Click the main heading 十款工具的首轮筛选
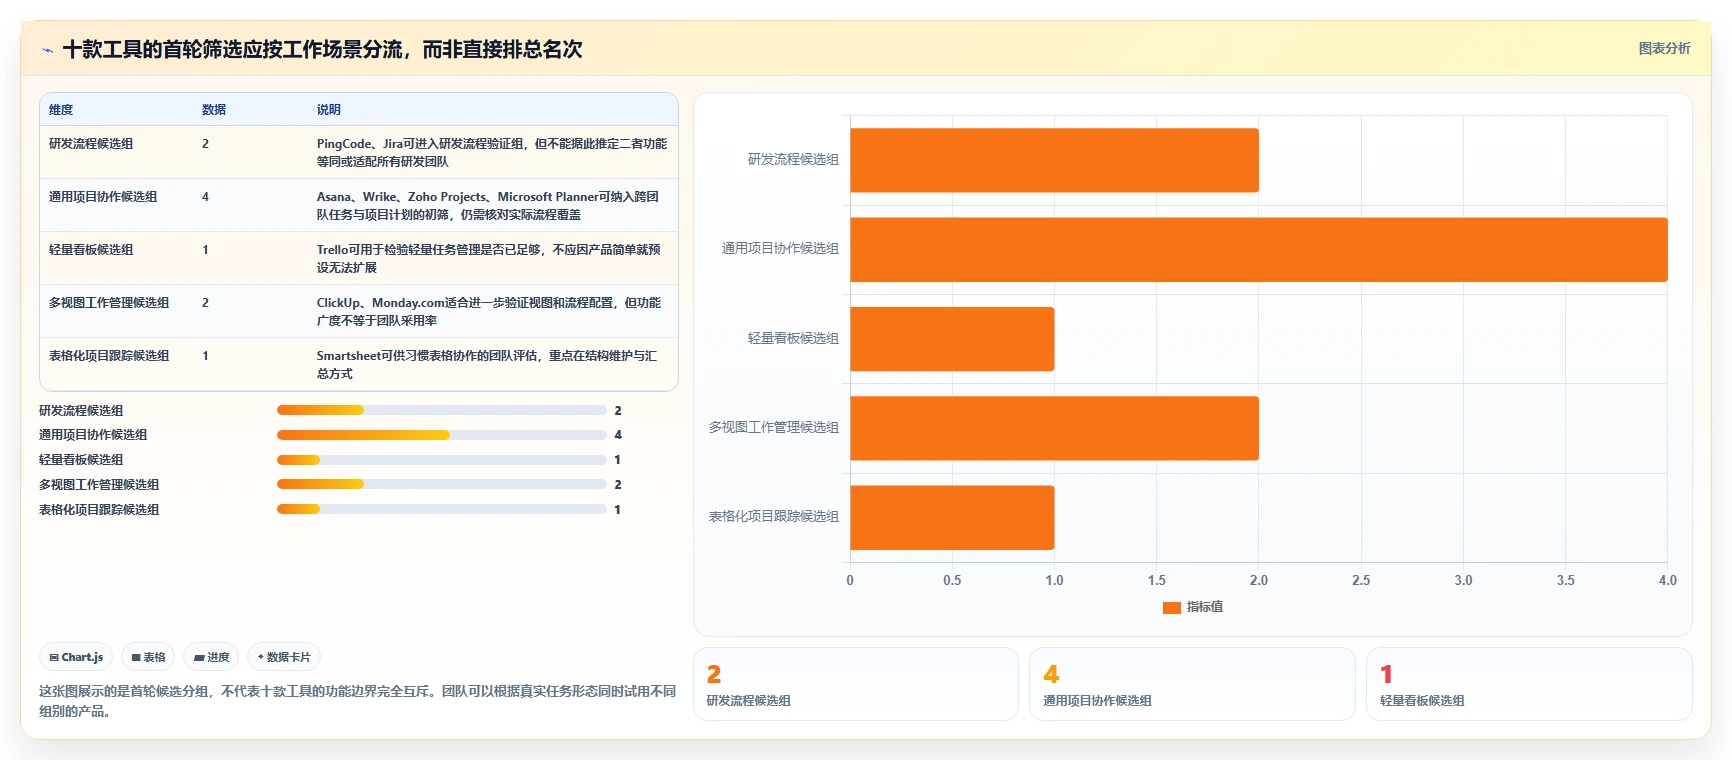Image resolution: width=1732 pixels, height=760 pixels. pos(322,49)
